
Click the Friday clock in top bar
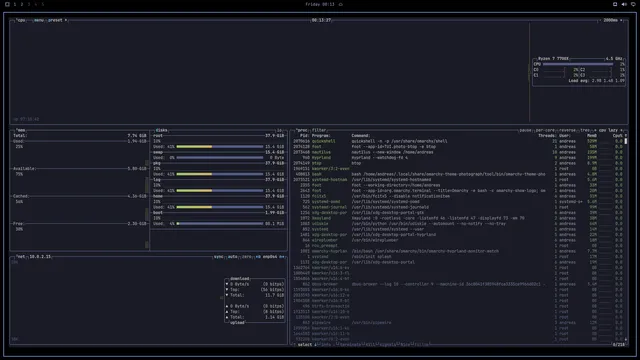pyautogui.click(x=320, y=4)
